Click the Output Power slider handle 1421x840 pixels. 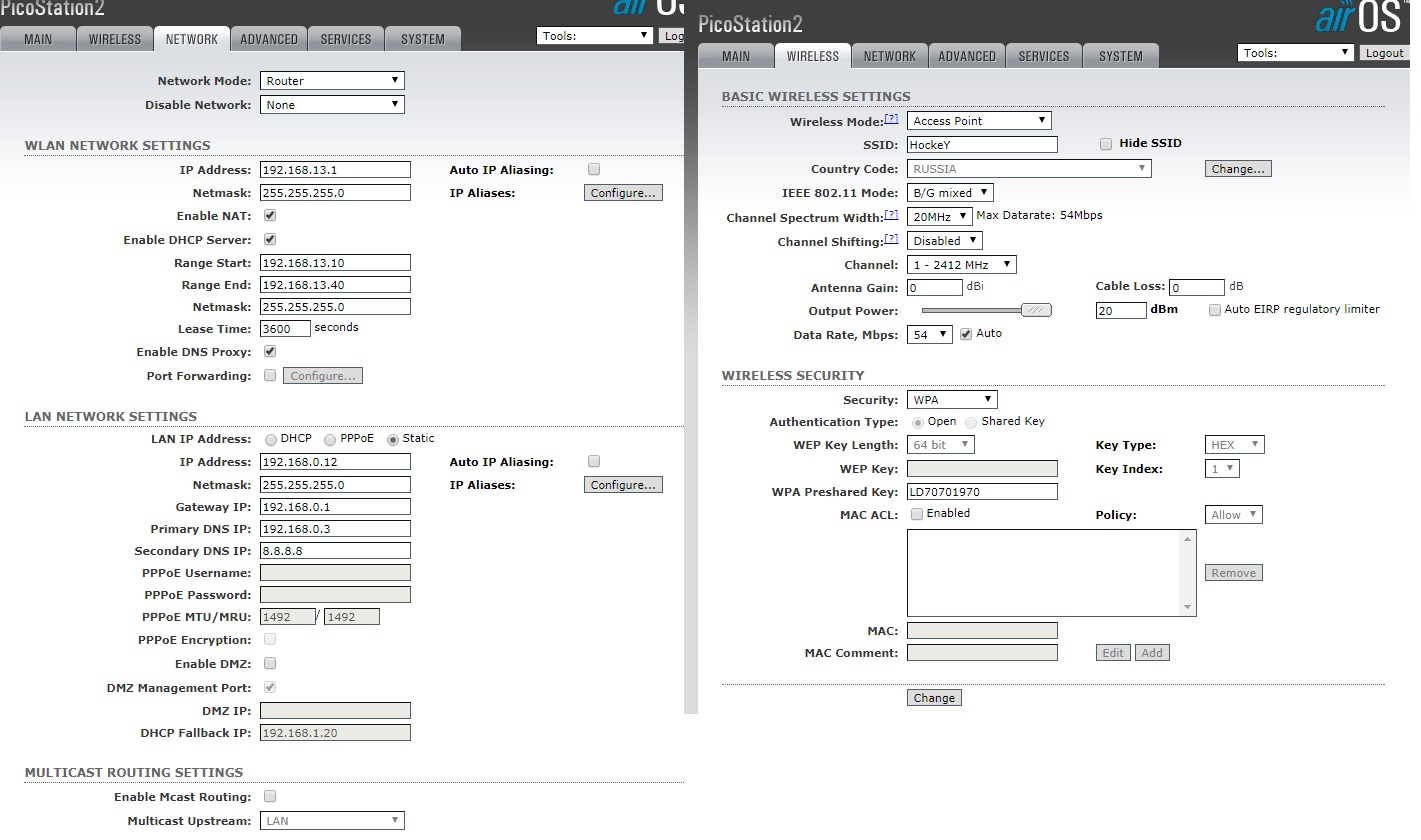tap(1038, 310)
